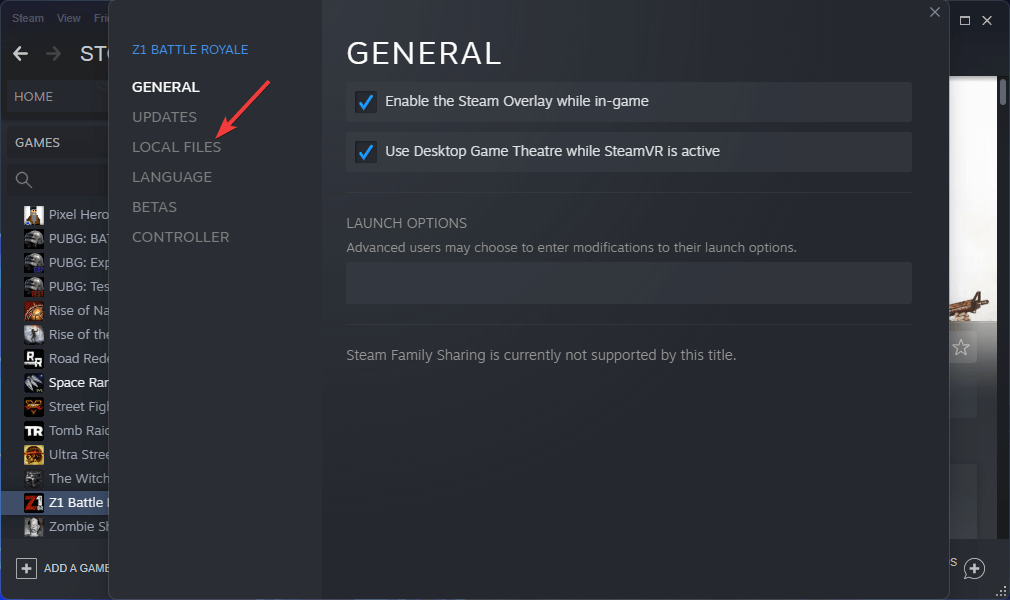The width and height of the screenshot is (1010, 600).
Task: Uncheck Use Desktop Game Theatre checkbox
Action: [x=366, y=152]
